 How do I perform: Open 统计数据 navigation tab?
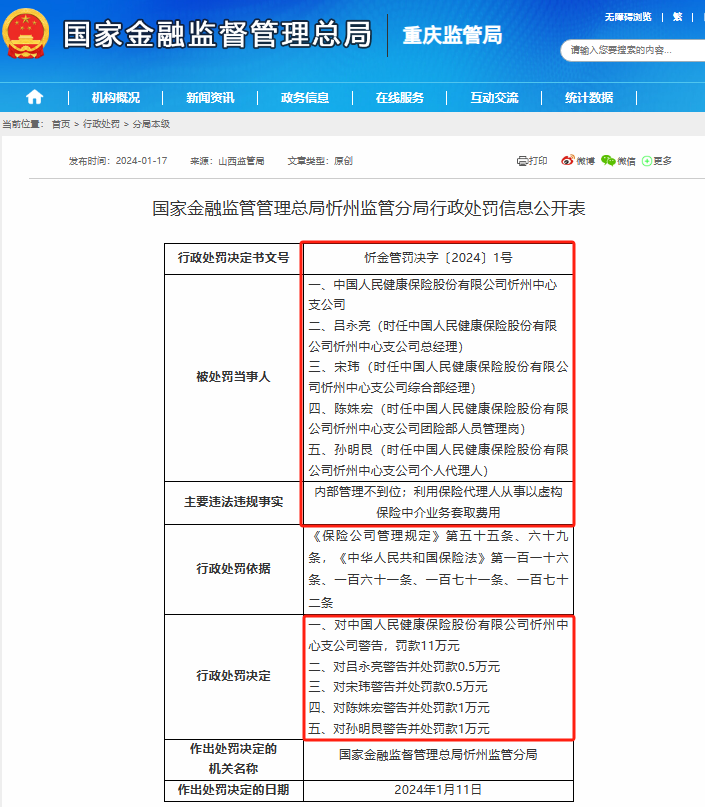[588, 97]
